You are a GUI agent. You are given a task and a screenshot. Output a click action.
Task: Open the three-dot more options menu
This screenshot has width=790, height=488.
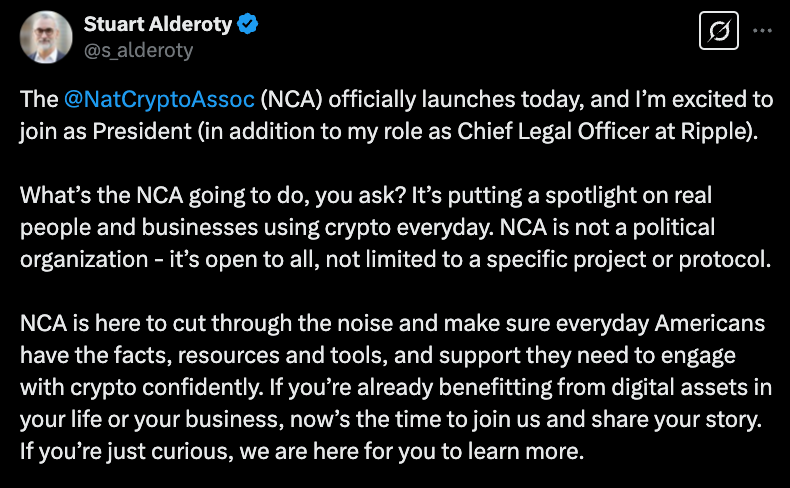[x=762, y=31]
